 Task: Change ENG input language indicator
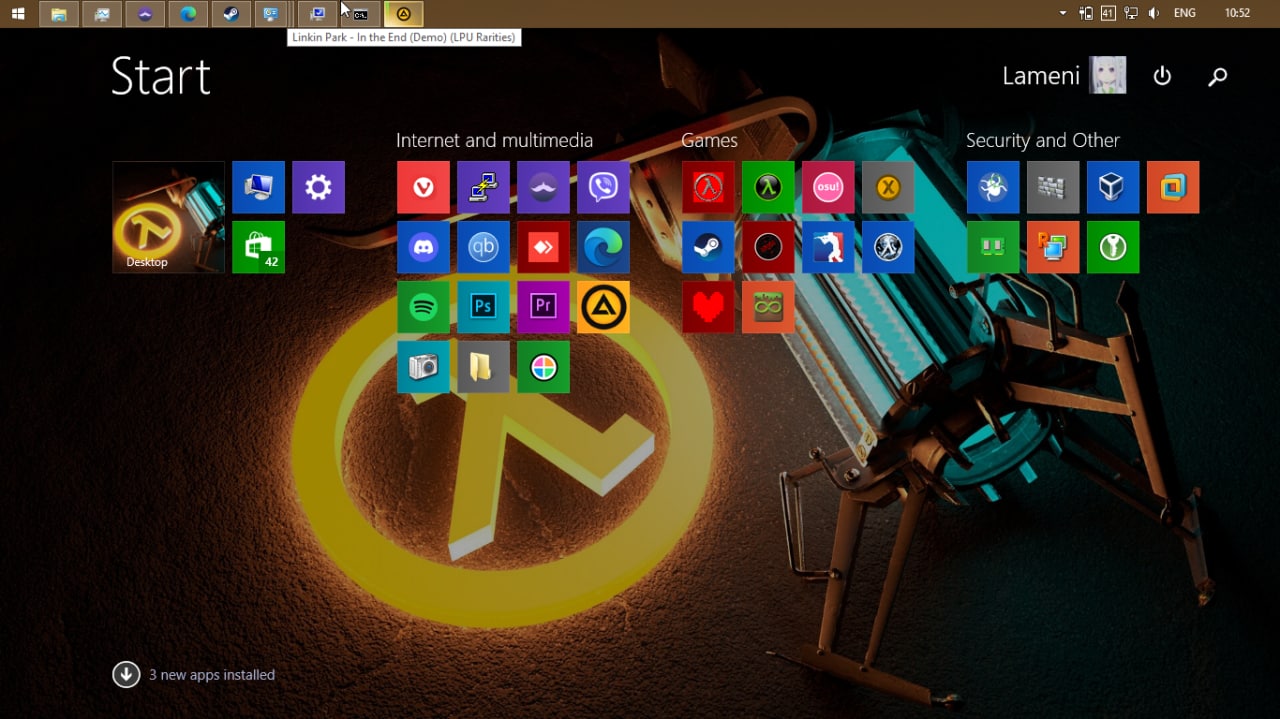pos(1184,13)
